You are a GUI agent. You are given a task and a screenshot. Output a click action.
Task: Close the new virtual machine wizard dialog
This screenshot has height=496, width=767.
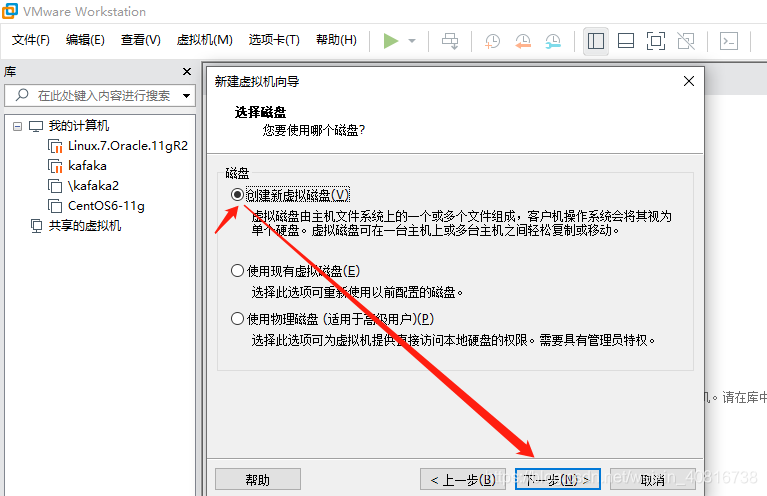(689, 81)
